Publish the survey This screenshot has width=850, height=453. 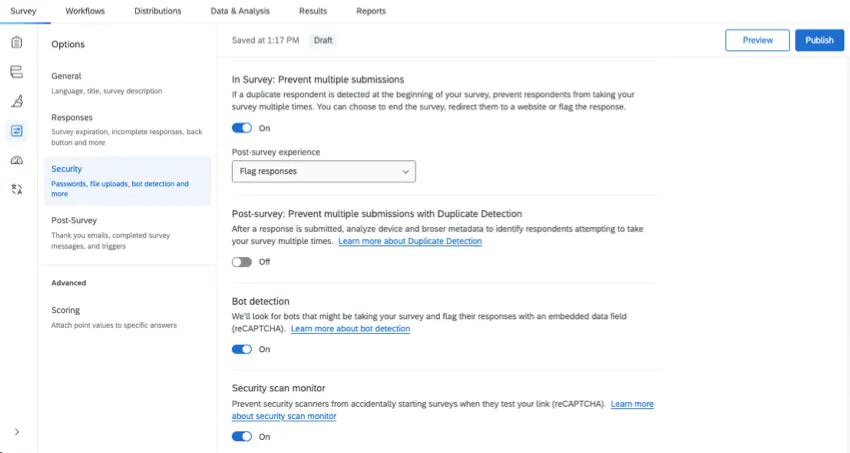(819, 40)
